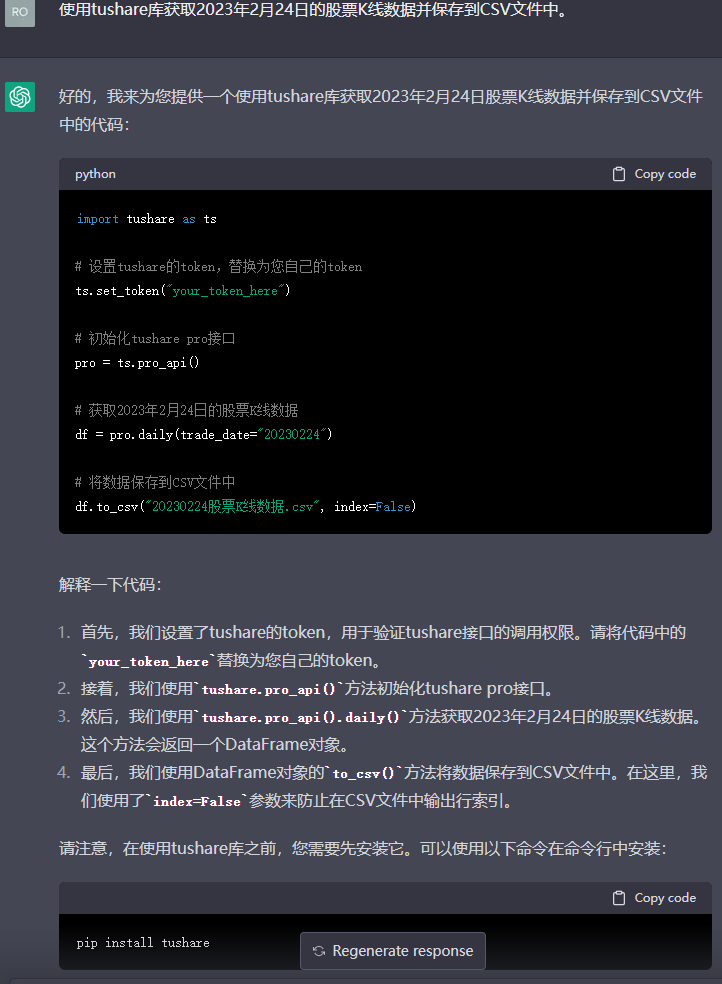This screenshot has height=984, width=722.
Task: Click comment '# 将数据保存到CSV文件中'
Action: 155,483
